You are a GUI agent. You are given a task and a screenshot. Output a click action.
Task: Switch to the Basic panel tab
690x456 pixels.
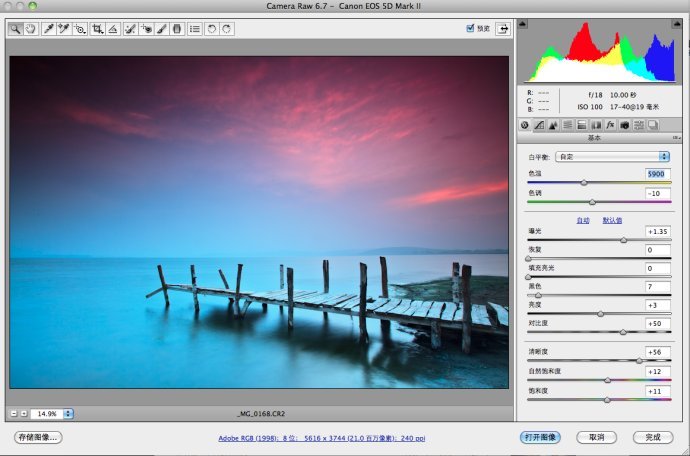click(525, 125)
